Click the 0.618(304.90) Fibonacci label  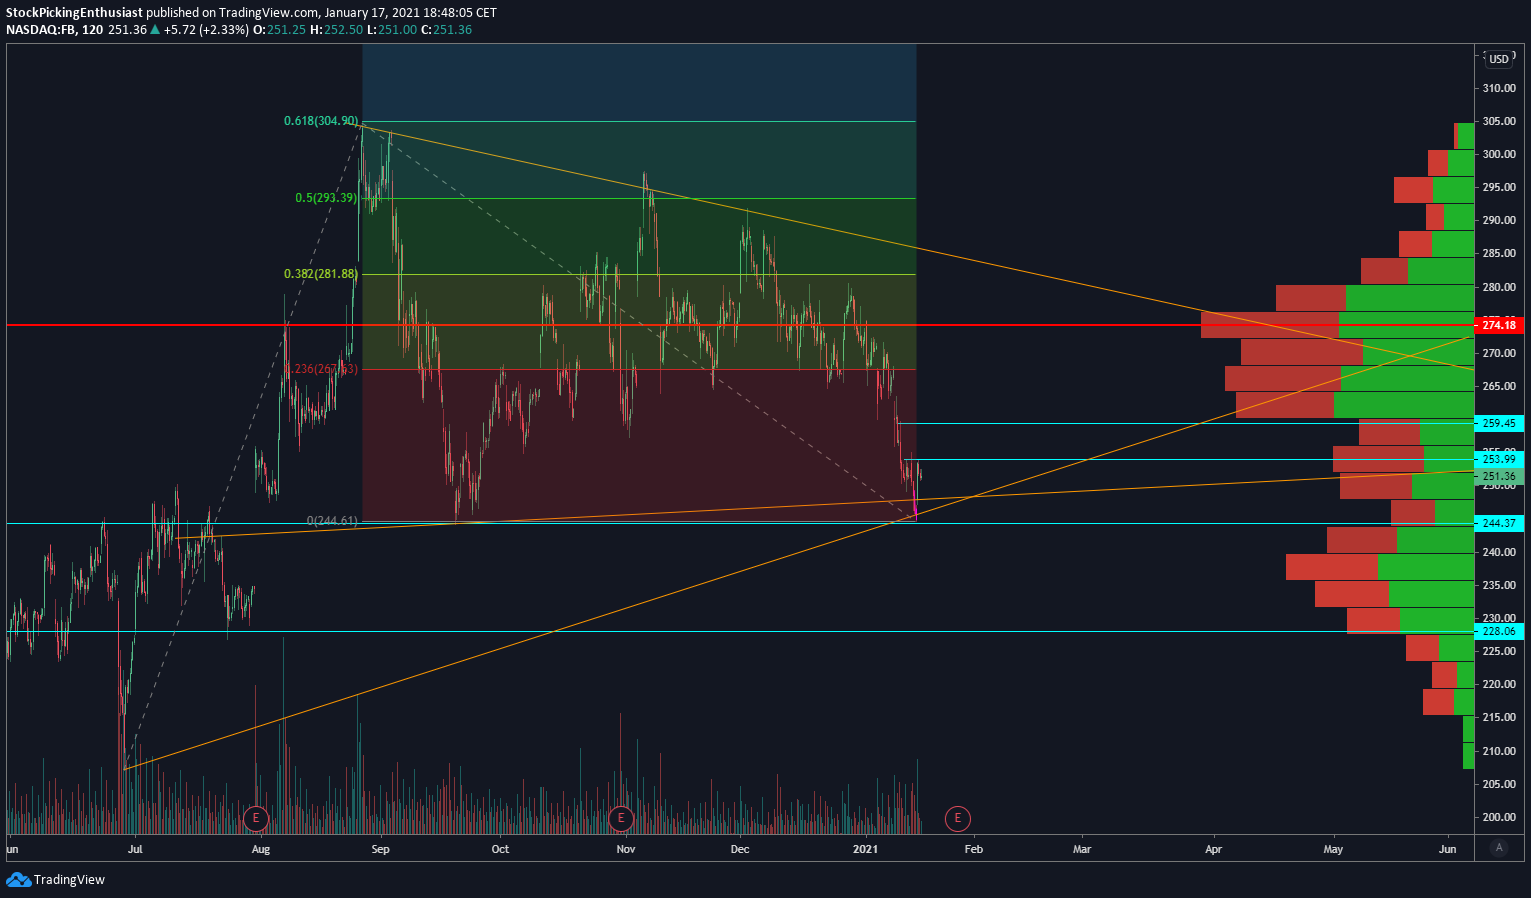point(320,121)
